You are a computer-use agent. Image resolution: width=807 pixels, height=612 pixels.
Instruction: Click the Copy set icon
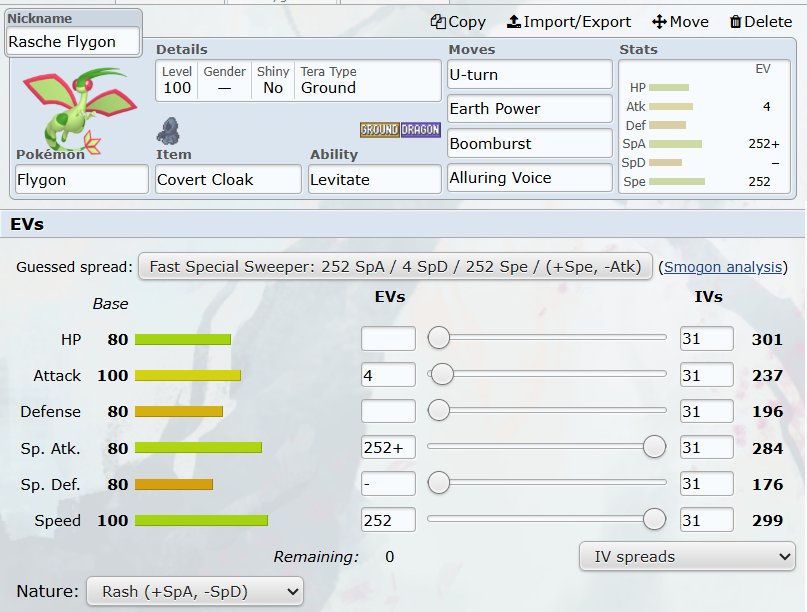click(x=438, y=22)
